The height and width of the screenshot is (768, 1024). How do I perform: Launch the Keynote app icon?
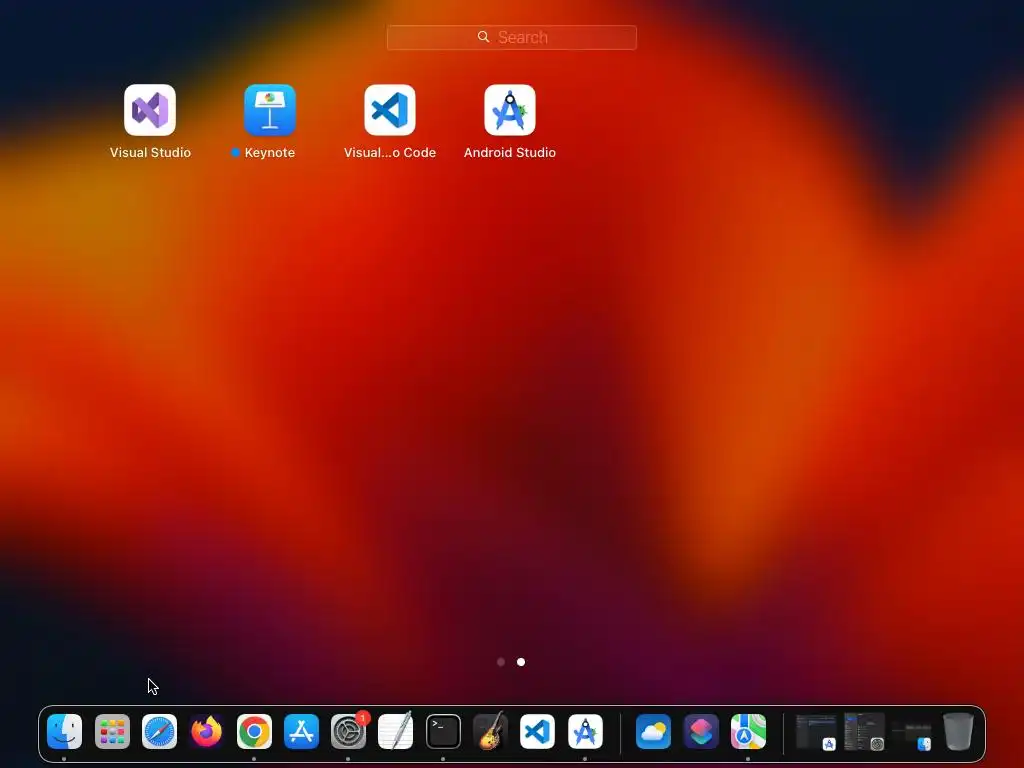click(270, 110)
